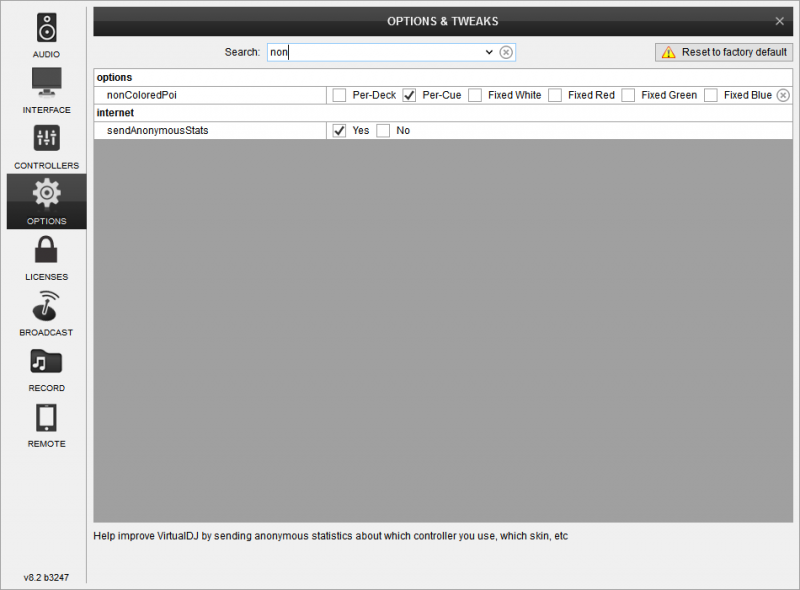
Task: Select the Controllers mixer icon
Action: [x=46, y=138]
